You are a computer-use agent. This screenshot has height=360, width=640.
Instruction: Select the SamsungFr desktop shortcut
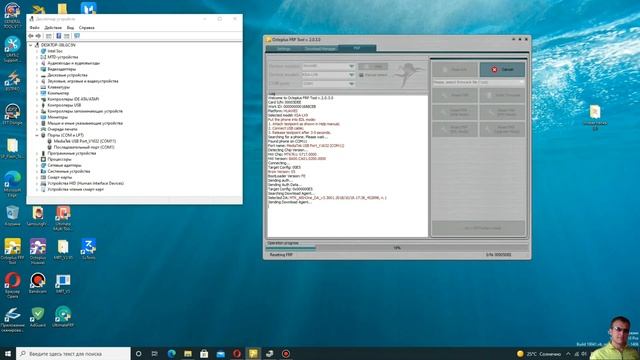coord(38,216)
